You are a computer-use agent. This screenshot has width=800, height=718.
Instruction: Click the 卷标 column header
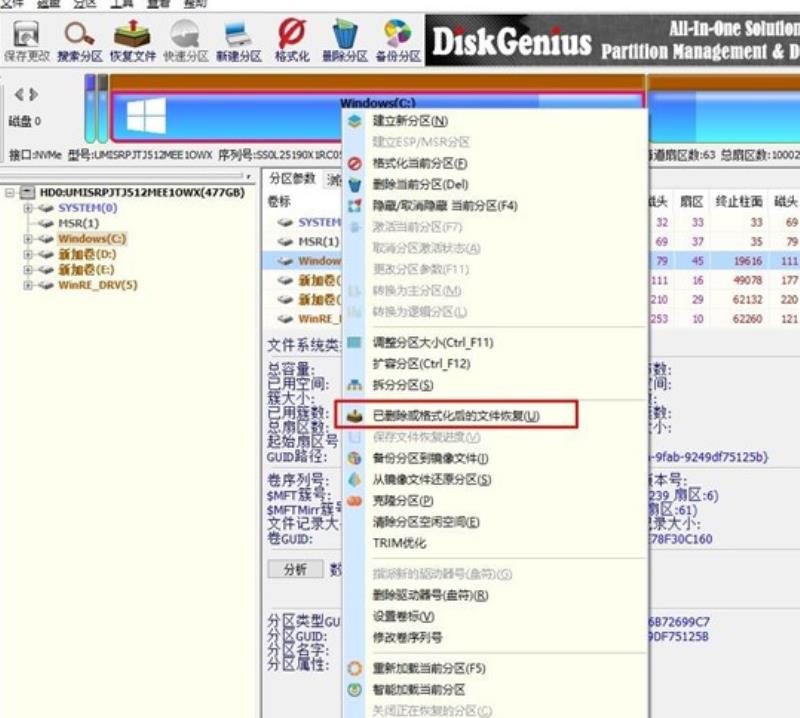tap(279, 202)
